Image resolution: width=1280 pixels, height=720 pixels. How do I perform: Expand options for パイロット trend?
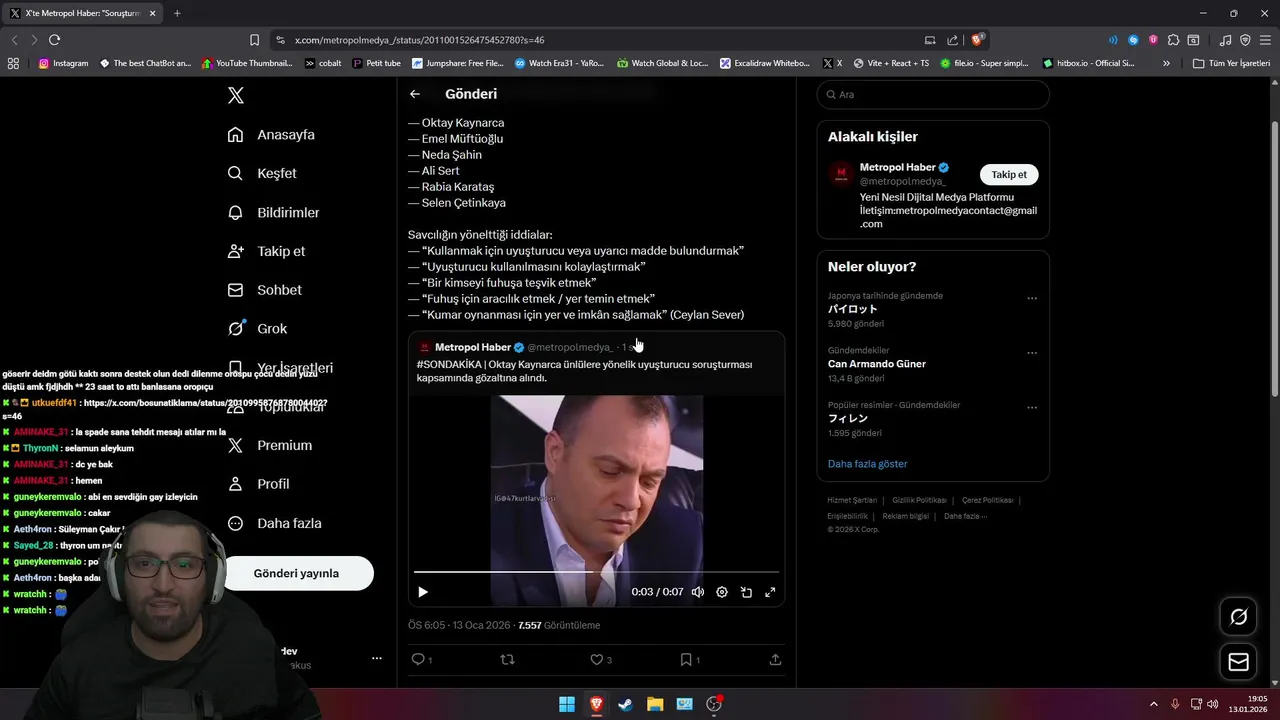[x=1032, y=298]
